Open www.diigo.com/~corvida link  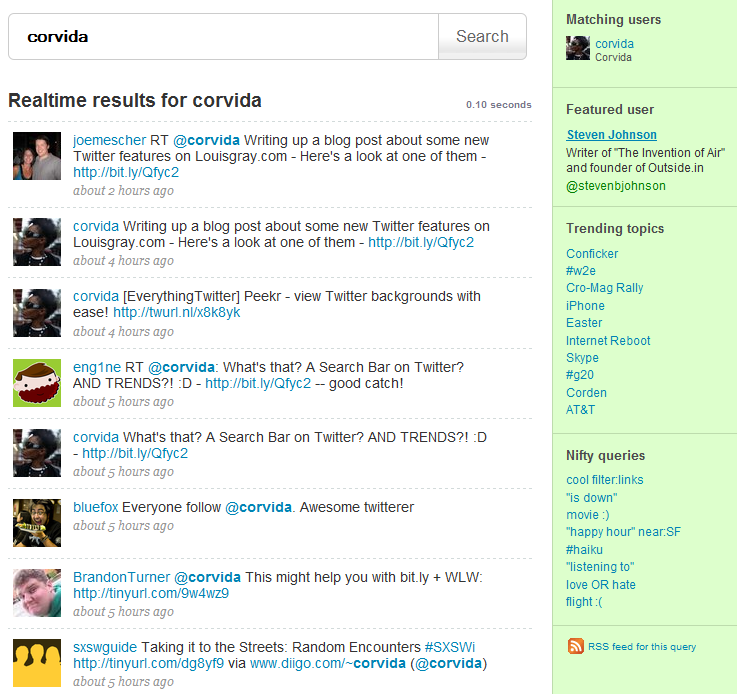tap(328, 663)
